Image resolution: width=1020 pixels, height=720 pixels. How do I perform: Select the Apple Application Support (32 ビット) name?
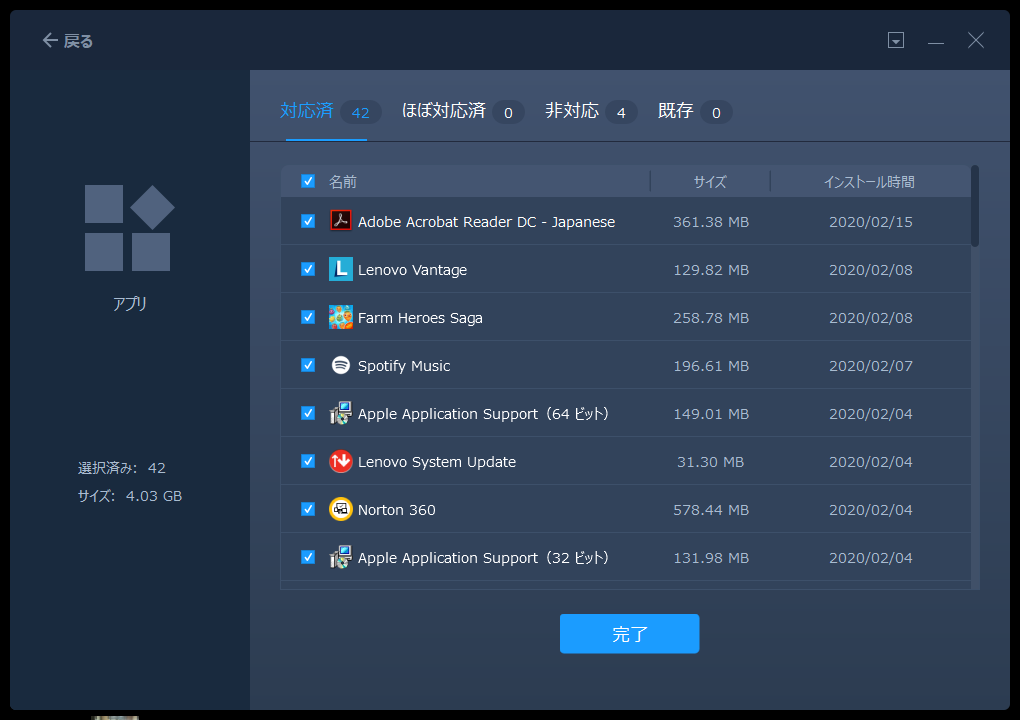click(483, 558)
